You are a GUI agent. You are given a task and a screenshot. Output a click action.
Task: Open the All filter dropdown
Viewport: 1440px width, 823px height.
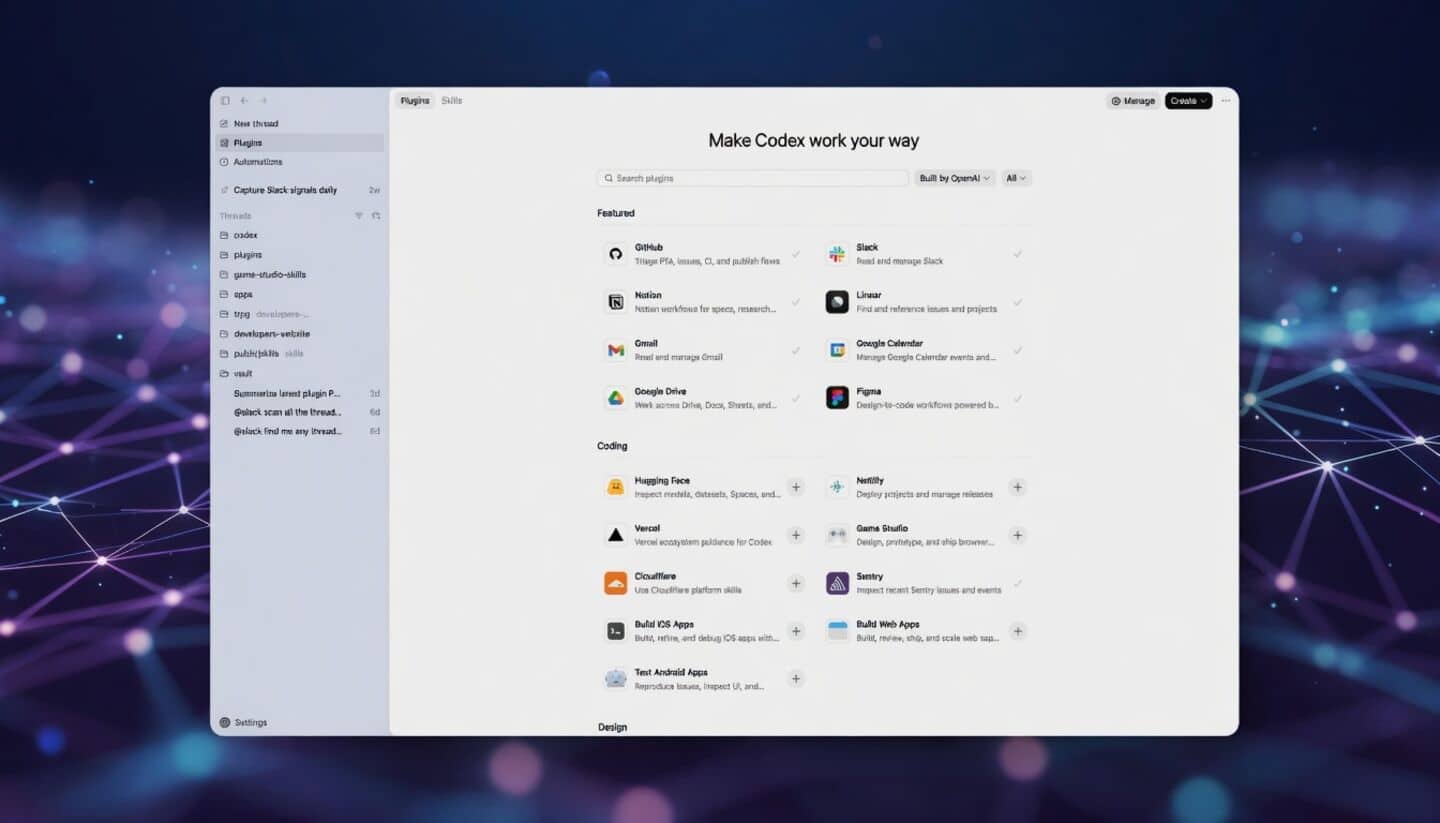click(1016, 178)
